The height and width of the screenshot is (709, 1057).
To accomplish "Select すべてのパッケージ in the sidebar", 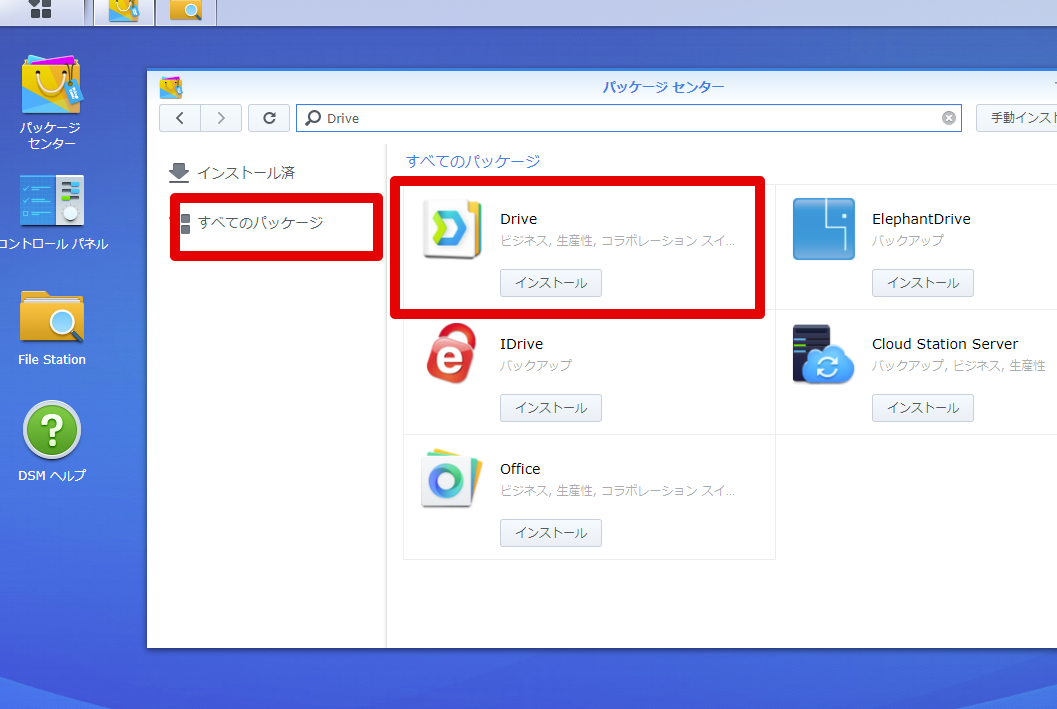I will pos(253,223).
